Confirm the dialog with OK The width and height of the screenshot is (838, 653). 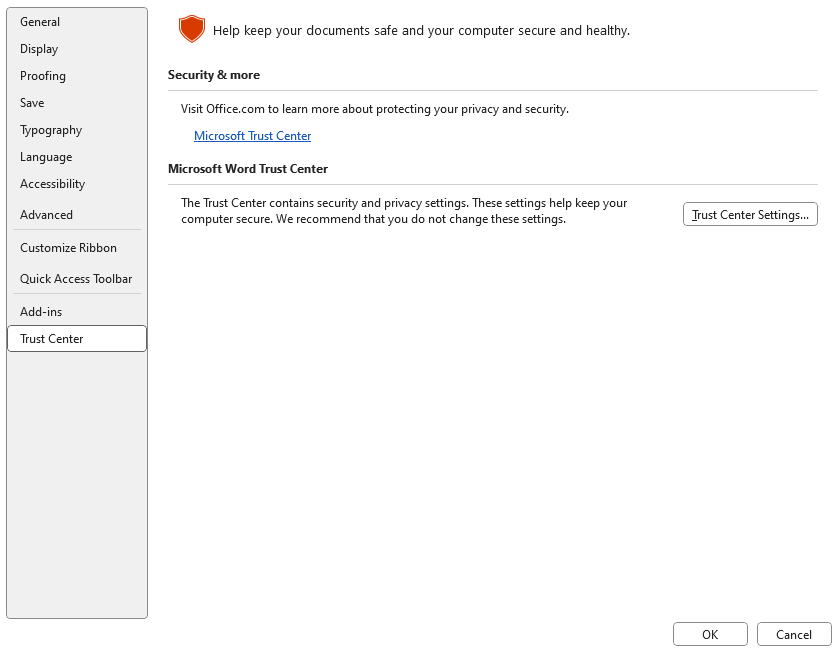[x=710, y=634]
